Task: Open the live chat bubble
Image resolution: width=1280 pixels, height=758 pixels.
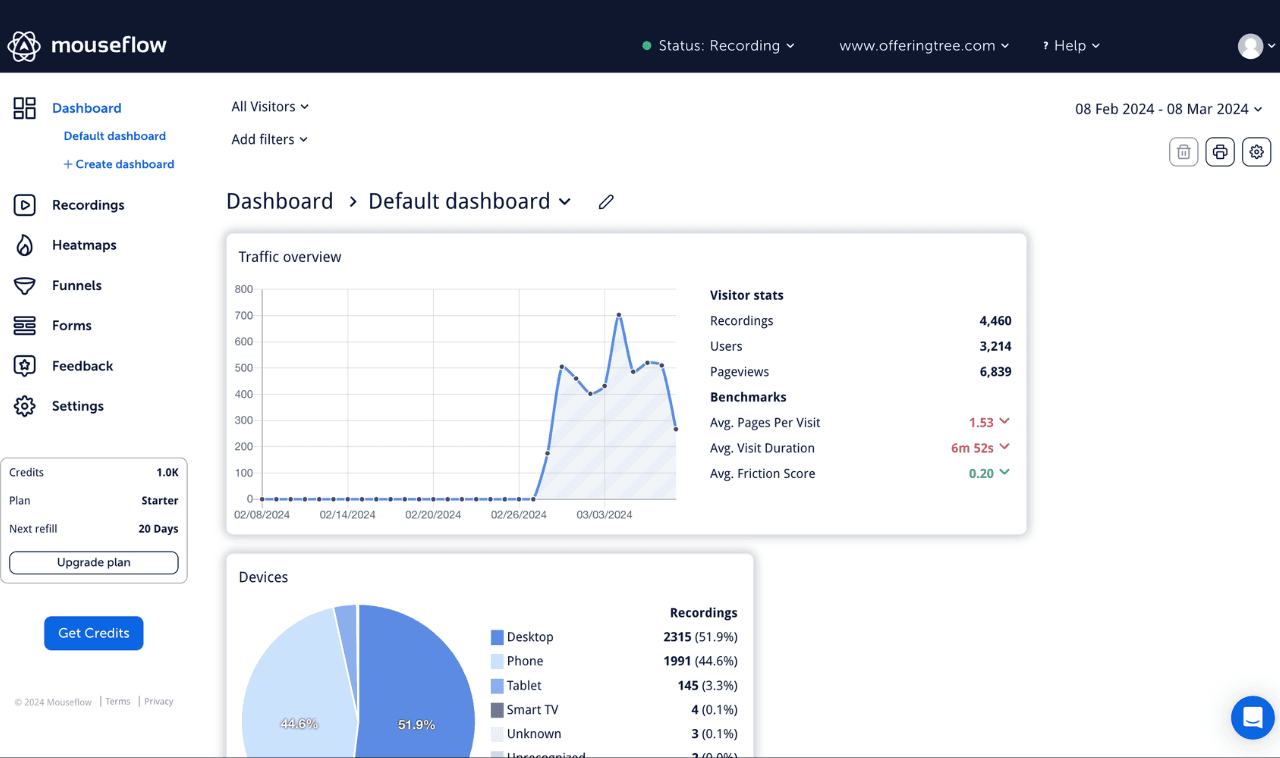Action: (1252, 717)
